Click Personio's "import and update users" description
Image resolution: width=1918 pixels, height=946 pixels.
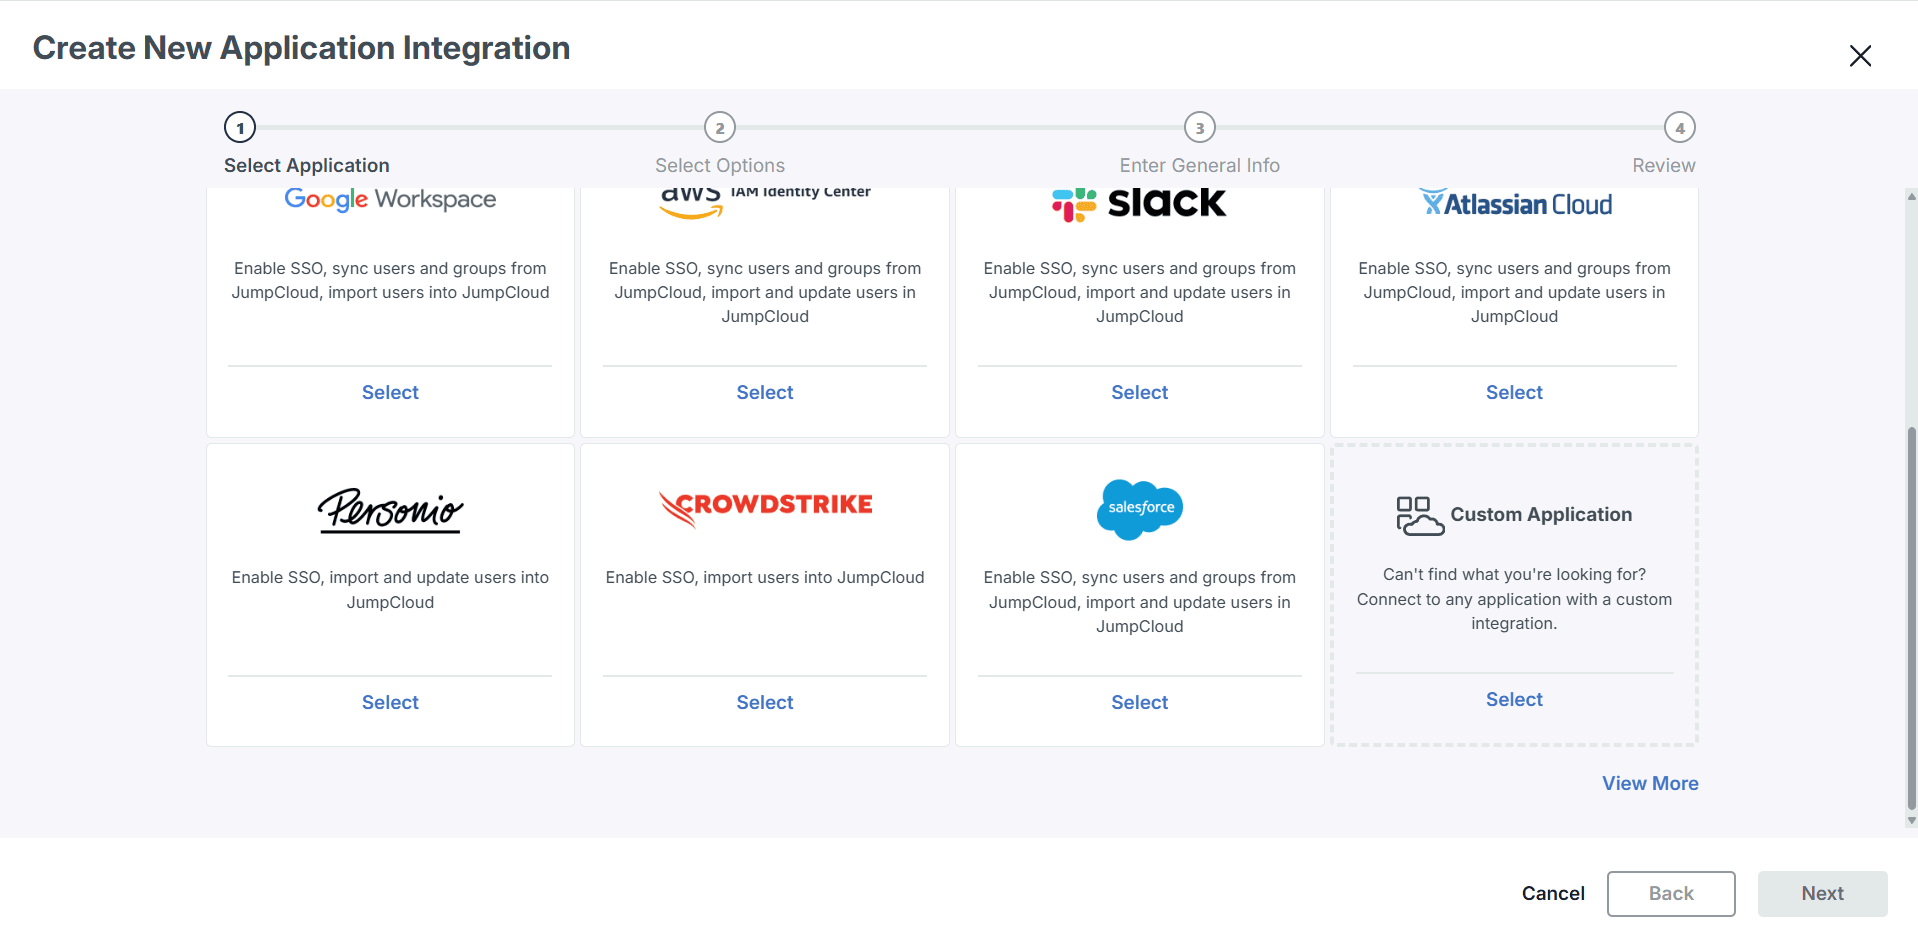tap(390, 590)
